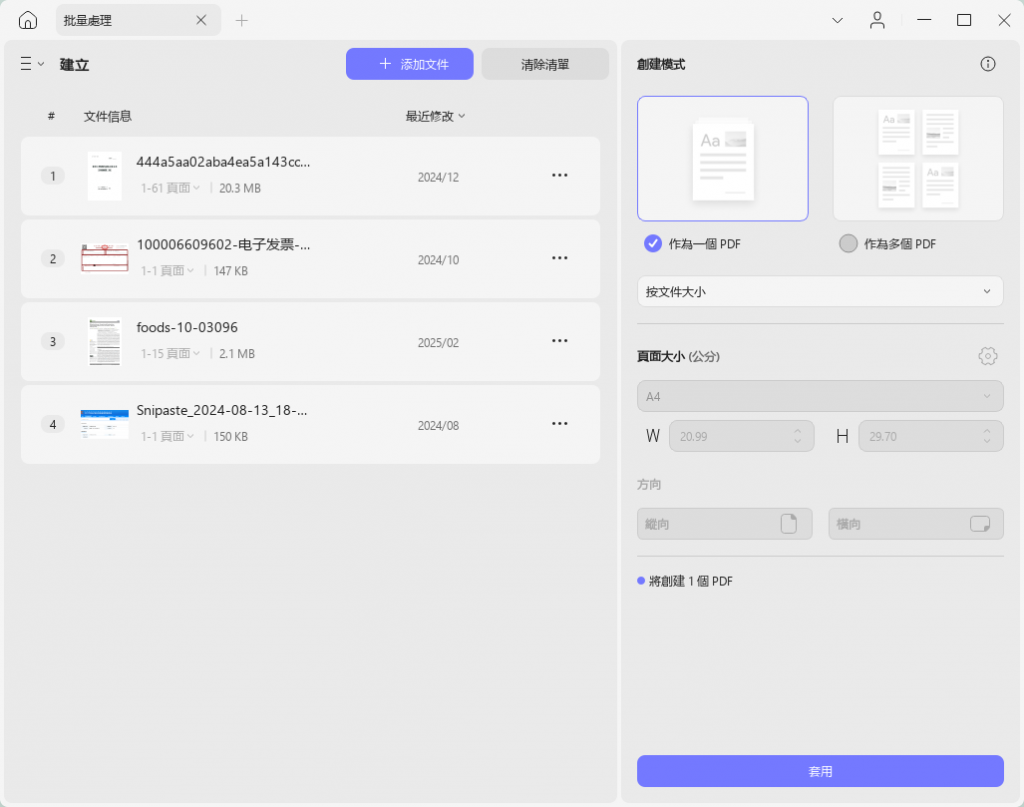The width and height of the screenshot is (1024, 807).
Task: Click the file name Snipaste_2024-08-13_18-...
Action: click(222, 410)
